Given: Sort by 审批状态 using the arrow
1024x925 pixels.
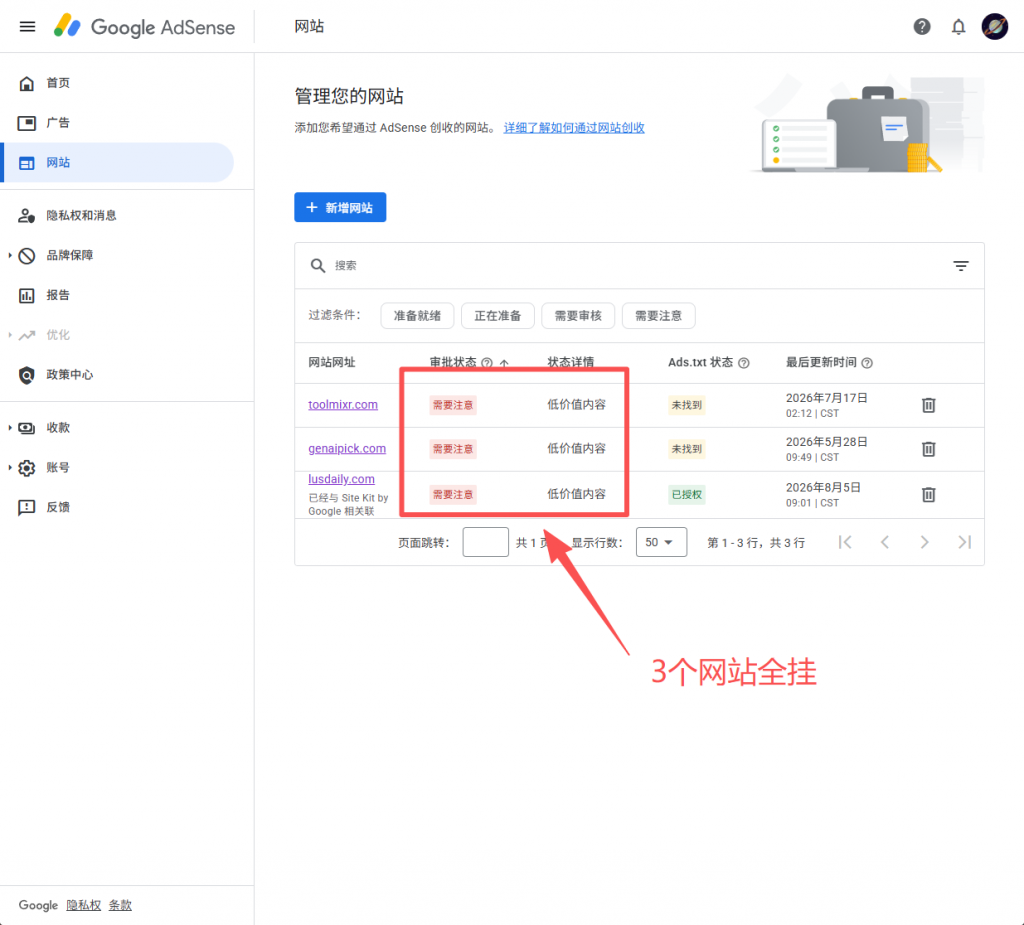Looking at the screenshot, I should [x=504, y=363].
